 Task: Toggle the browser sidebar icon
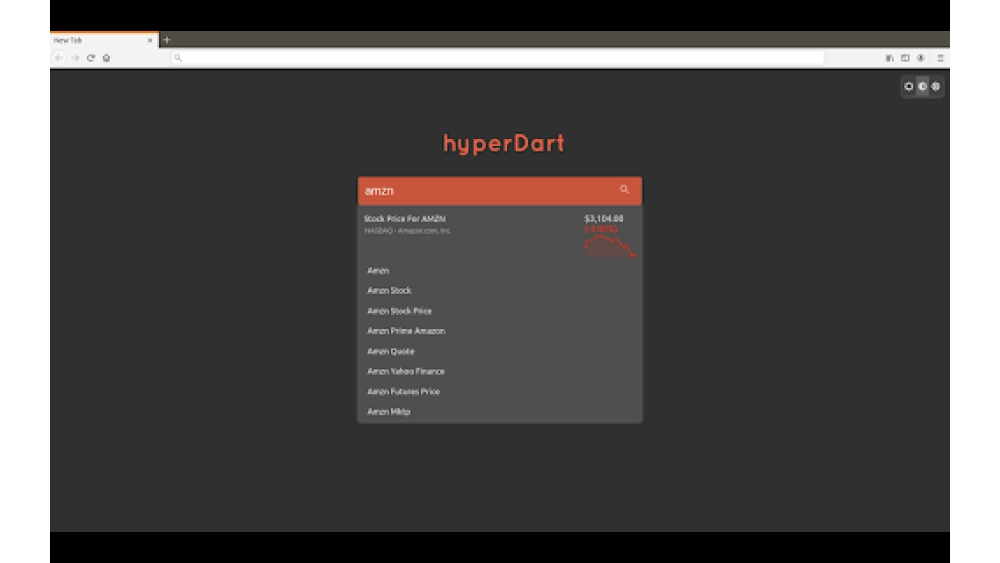click(x=905, y=58)
